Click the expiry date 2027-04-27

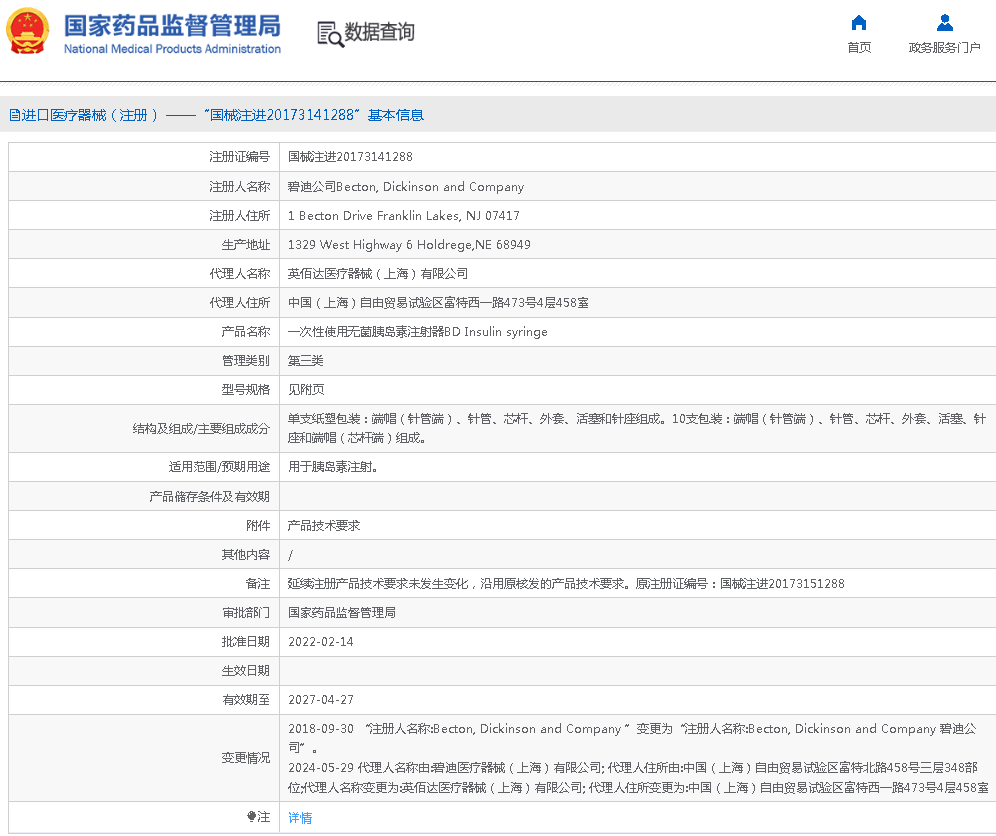[320, 700]
